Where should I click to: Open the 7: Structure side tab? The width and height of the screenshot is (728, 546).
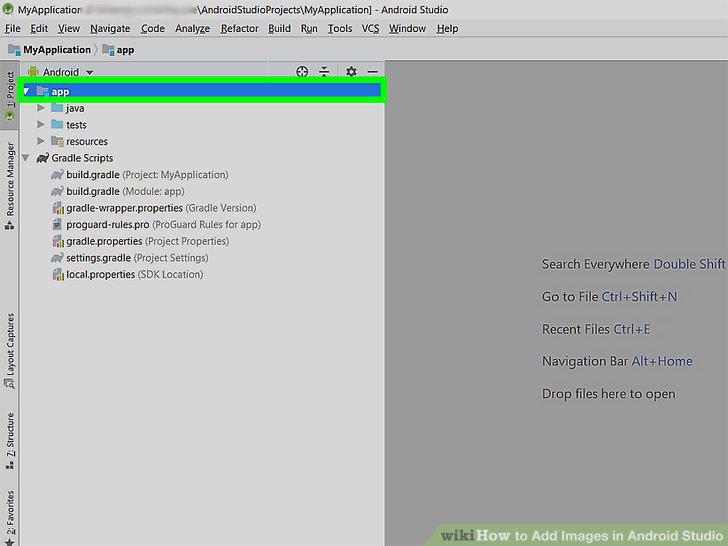point(9,441)
